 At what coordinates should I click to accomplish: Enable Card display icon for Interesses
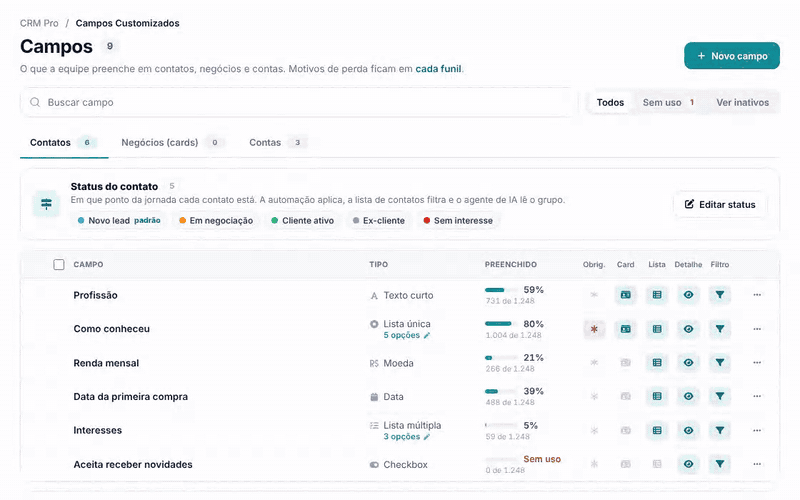point(626,431)
